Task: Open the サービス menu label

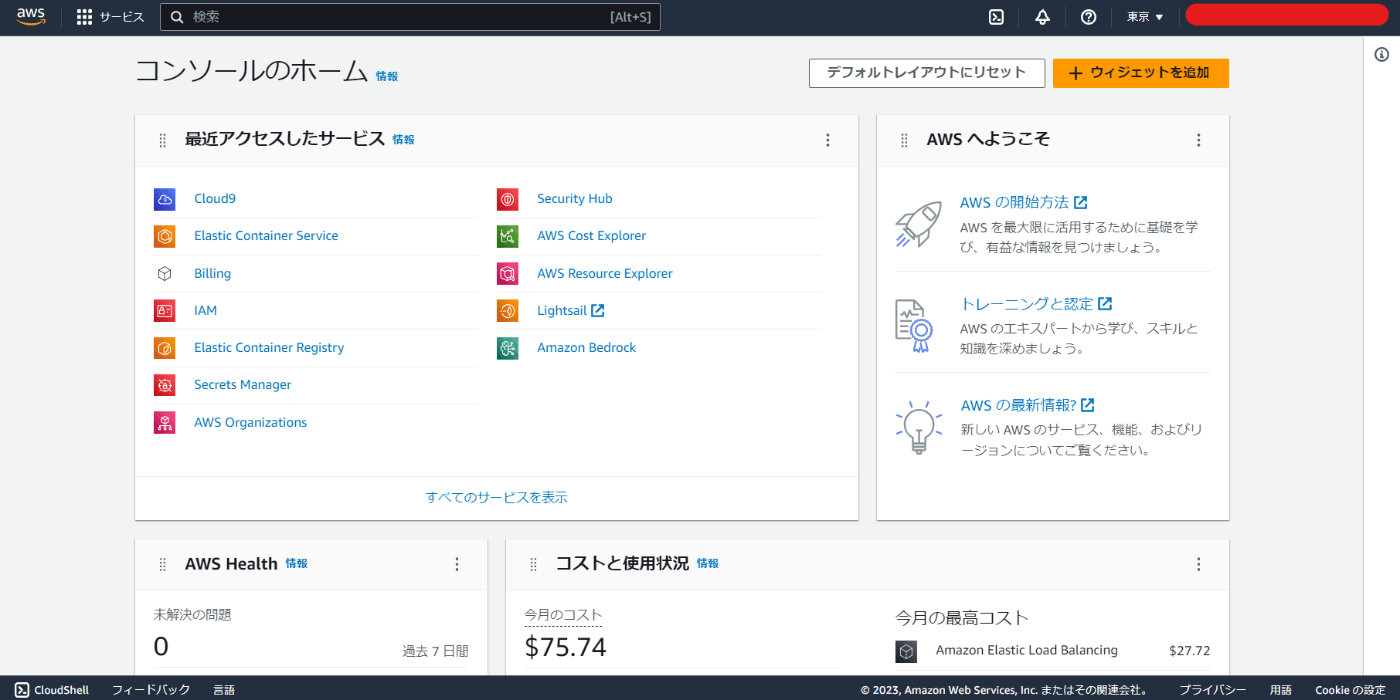Action: coord(121,17)
